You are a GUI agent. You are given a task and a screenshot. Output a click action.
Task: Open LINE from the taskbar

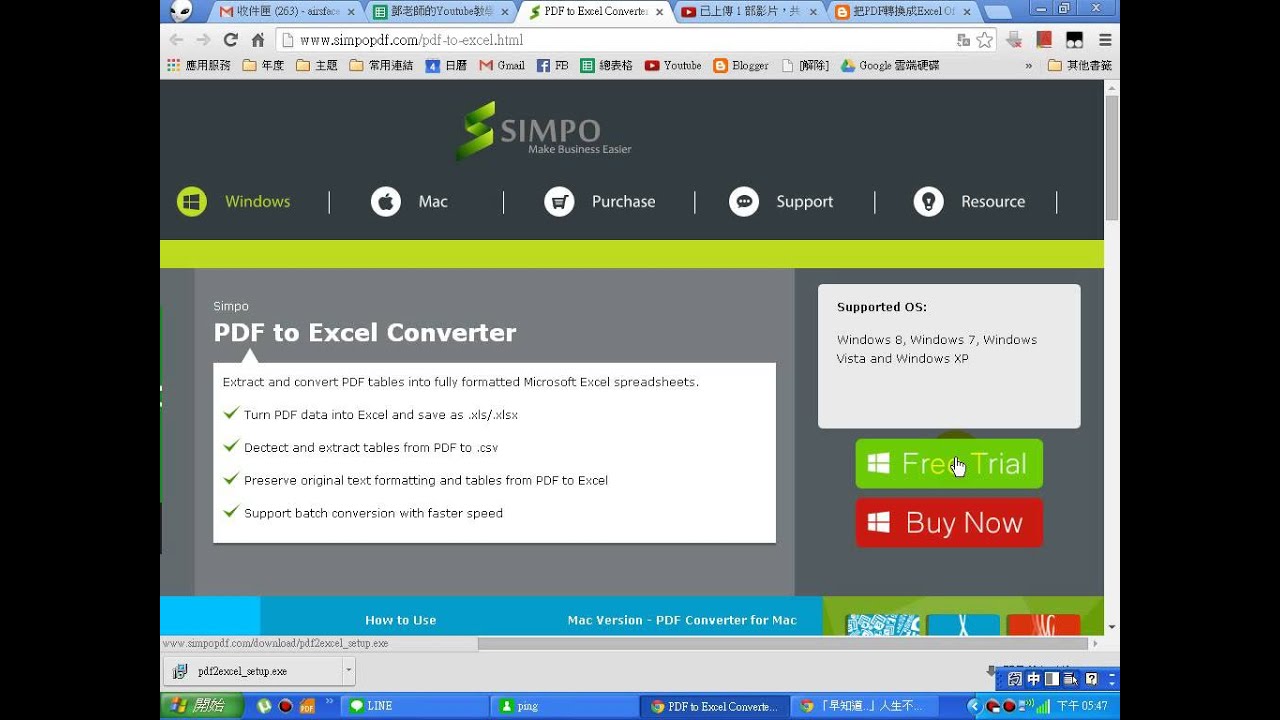click(415, 706)
